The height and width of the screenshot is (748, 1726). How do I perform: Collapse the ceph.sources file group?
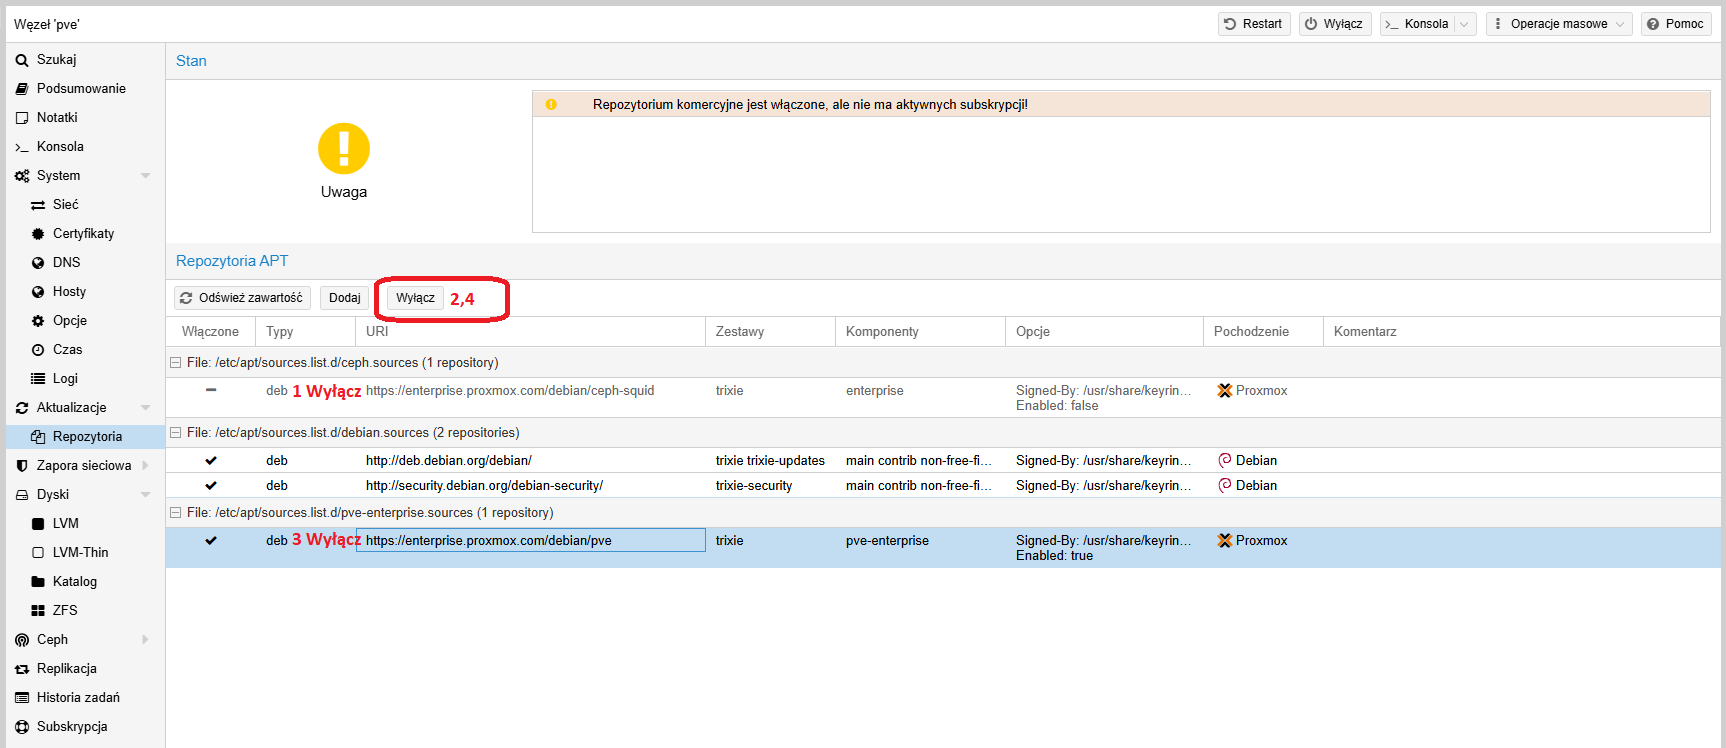click(176, 363)
